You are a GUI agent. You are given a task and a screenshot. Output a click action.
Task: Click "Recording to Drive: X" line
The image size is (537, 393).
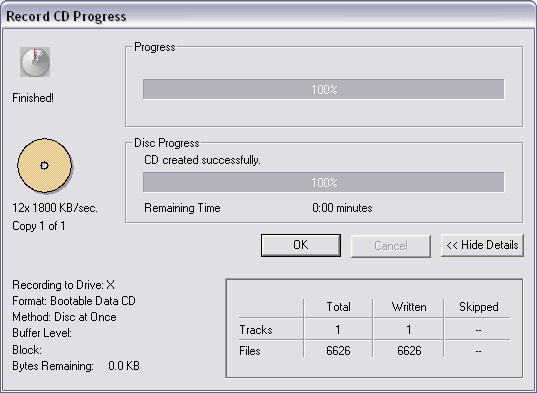[x=64, y=285]
